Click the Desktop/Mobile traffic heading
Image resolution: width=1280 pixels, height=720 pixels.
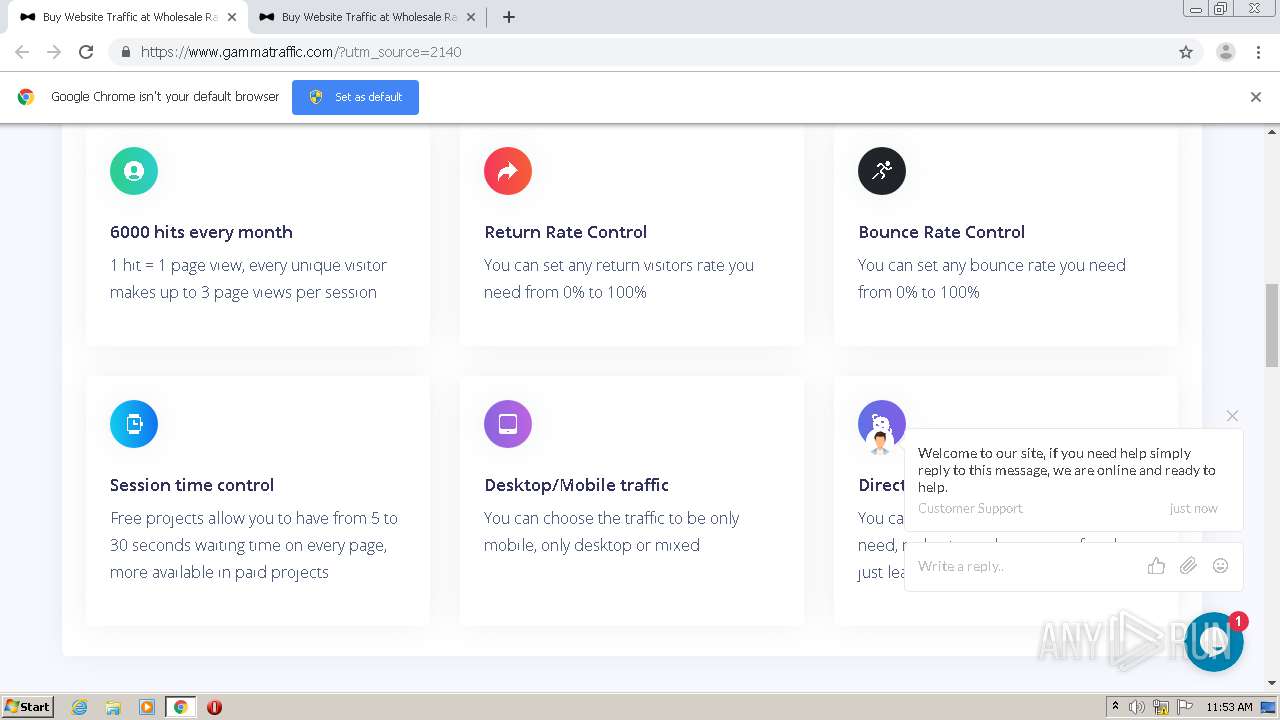577,485
